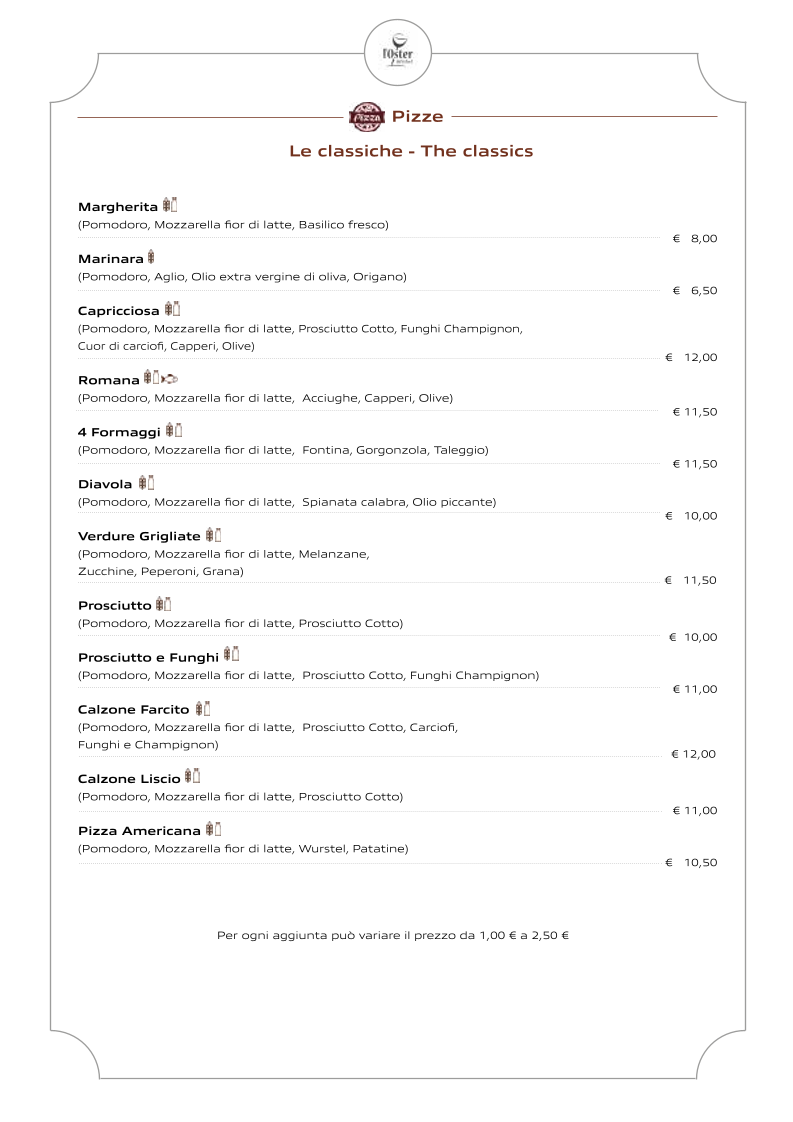Click the Calzone Farcito item title
The image size is (793, 1122).
[x=134, y=710]
